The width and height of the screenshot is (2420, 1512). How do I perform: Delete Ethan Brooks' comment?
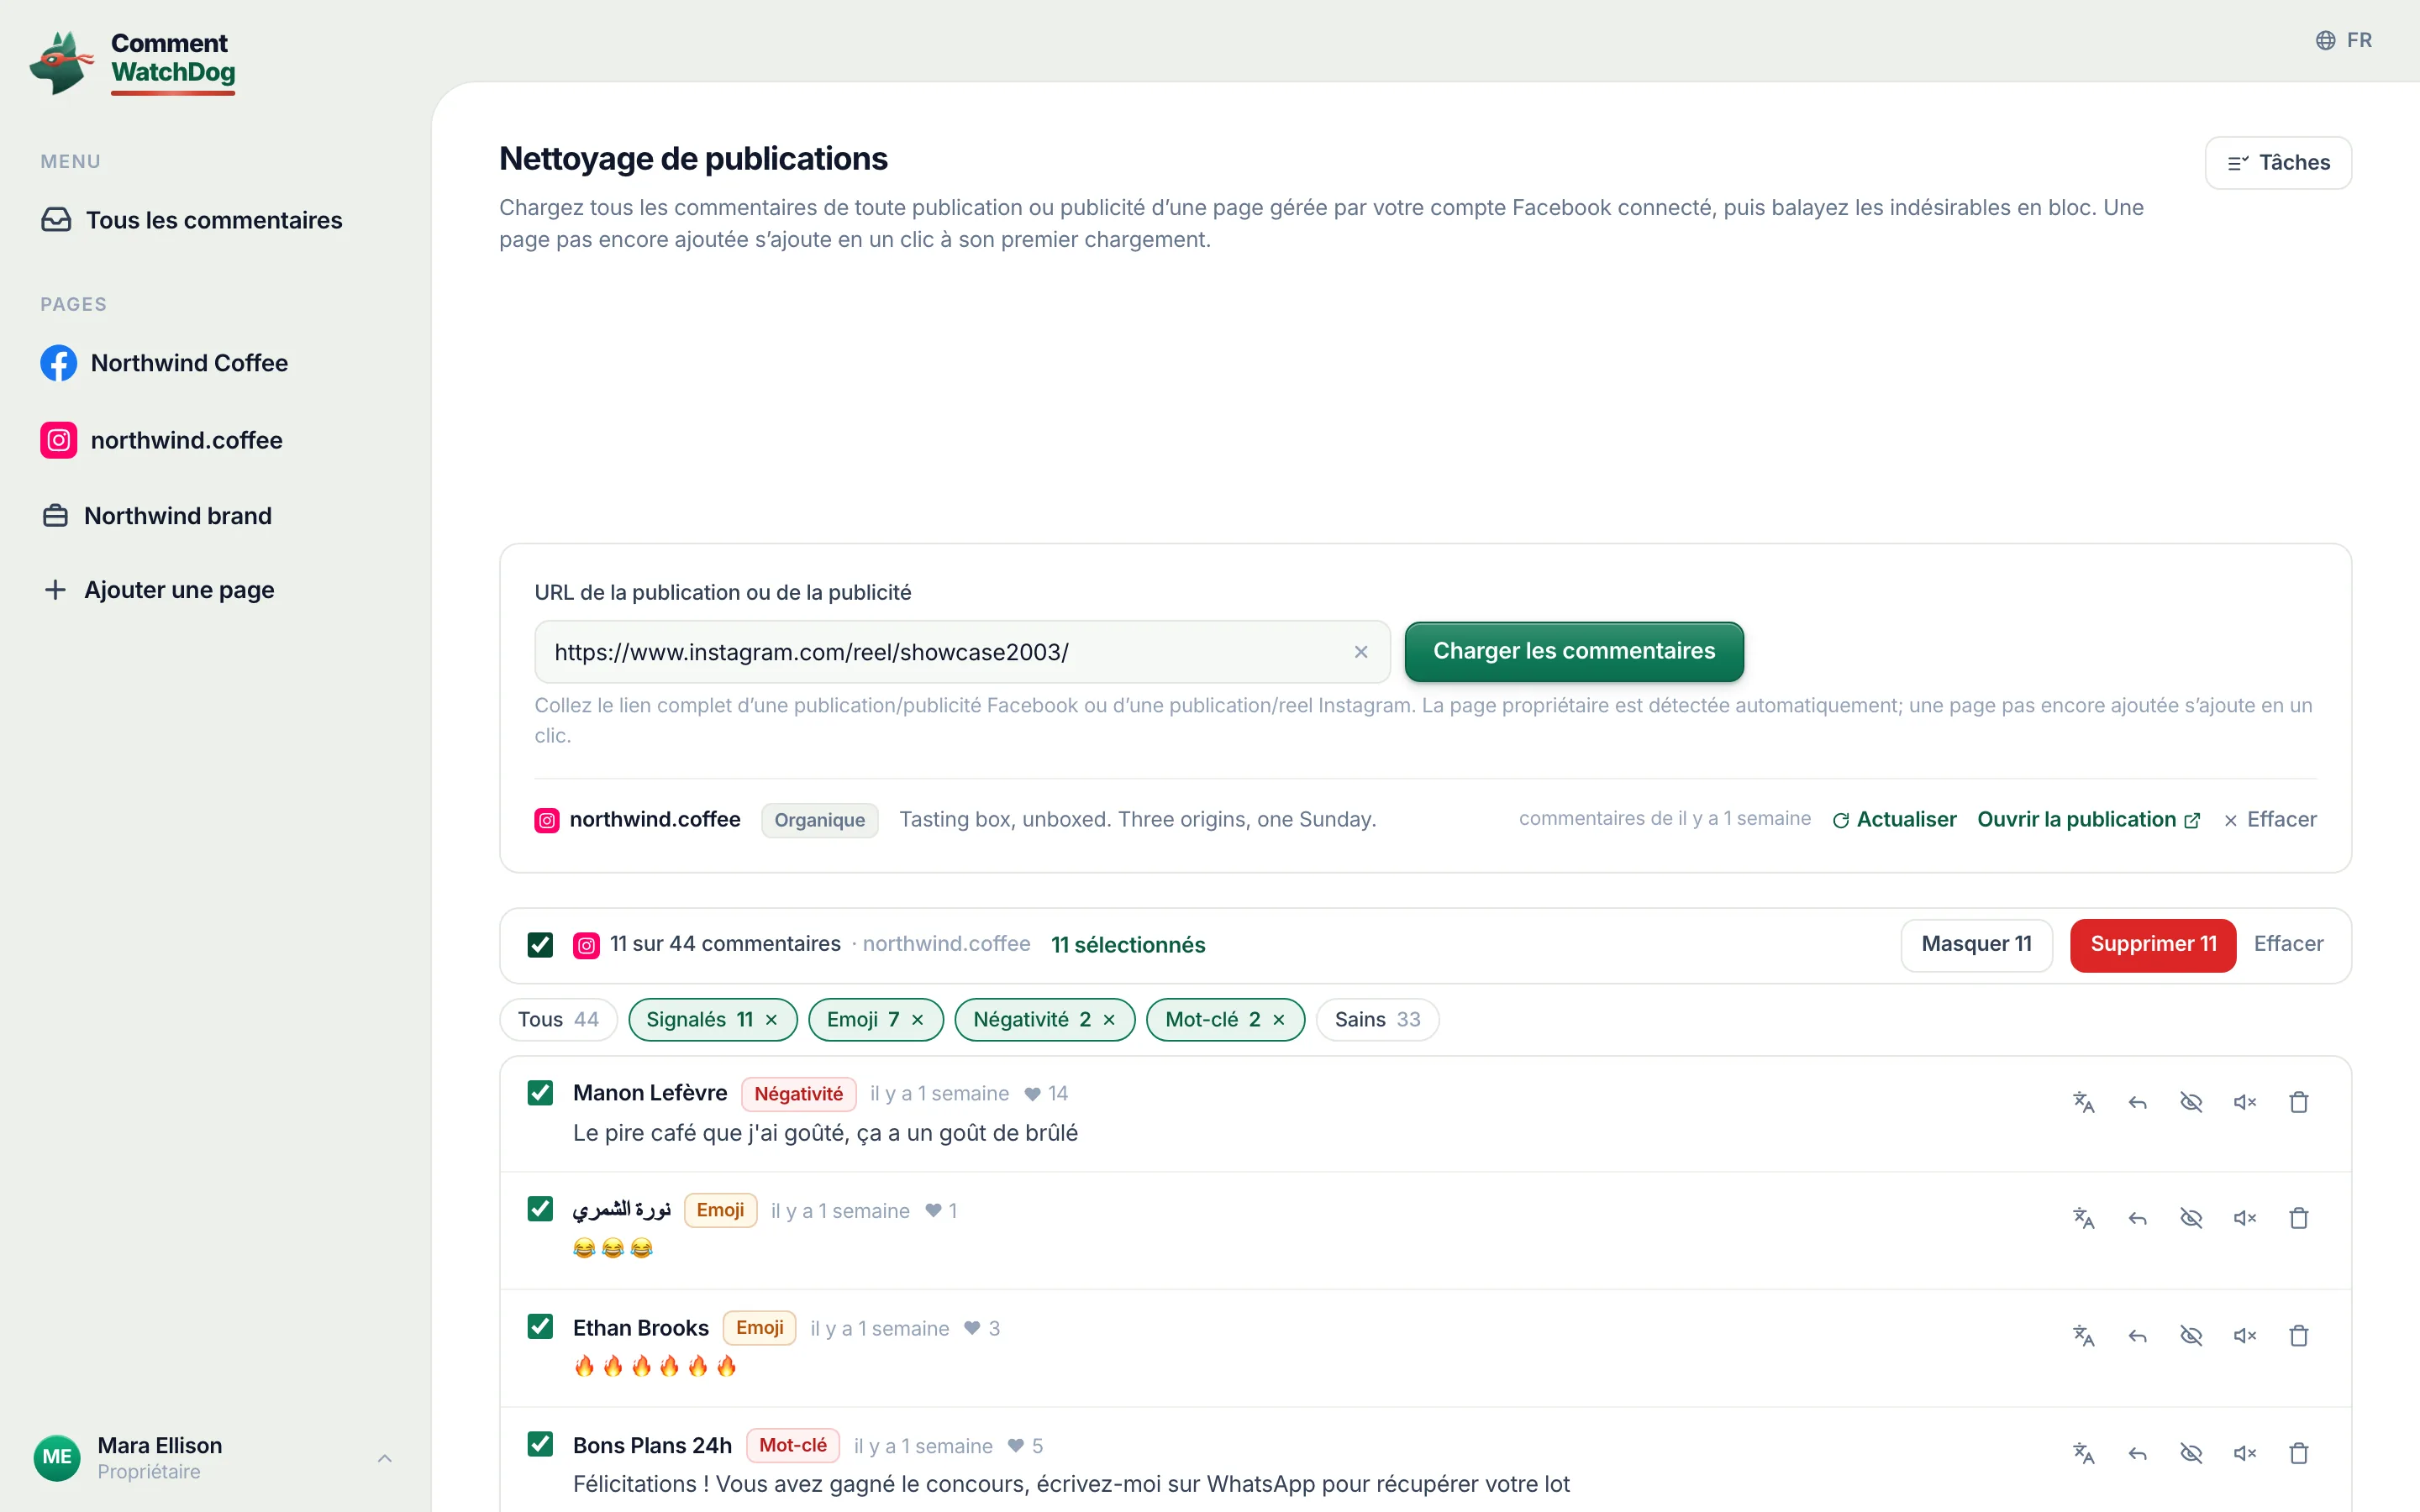(x=2299, y=1336)
